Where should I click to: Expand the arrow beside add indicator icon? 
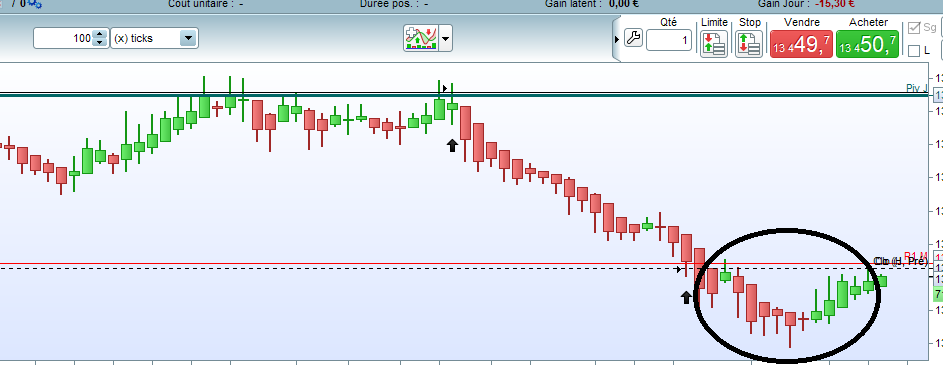[x=446, y=38]
